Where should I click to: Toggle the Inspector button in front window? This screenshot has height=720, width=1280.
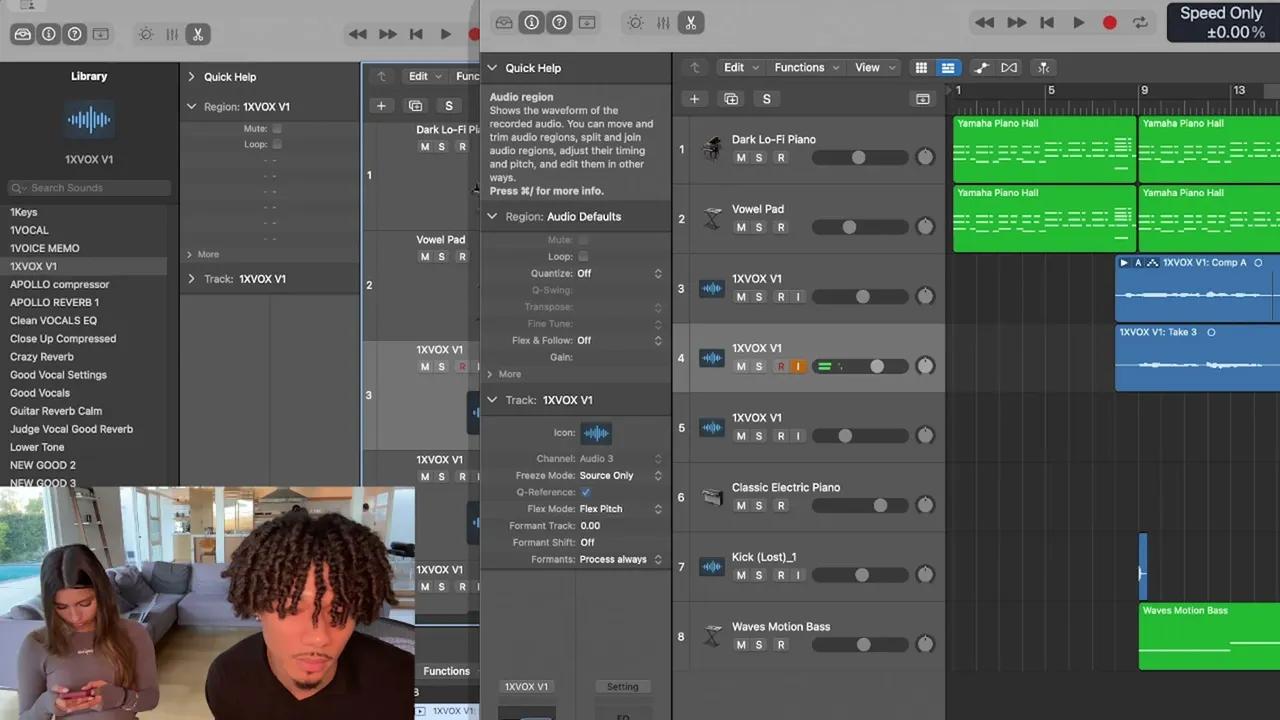click(532, 22)
